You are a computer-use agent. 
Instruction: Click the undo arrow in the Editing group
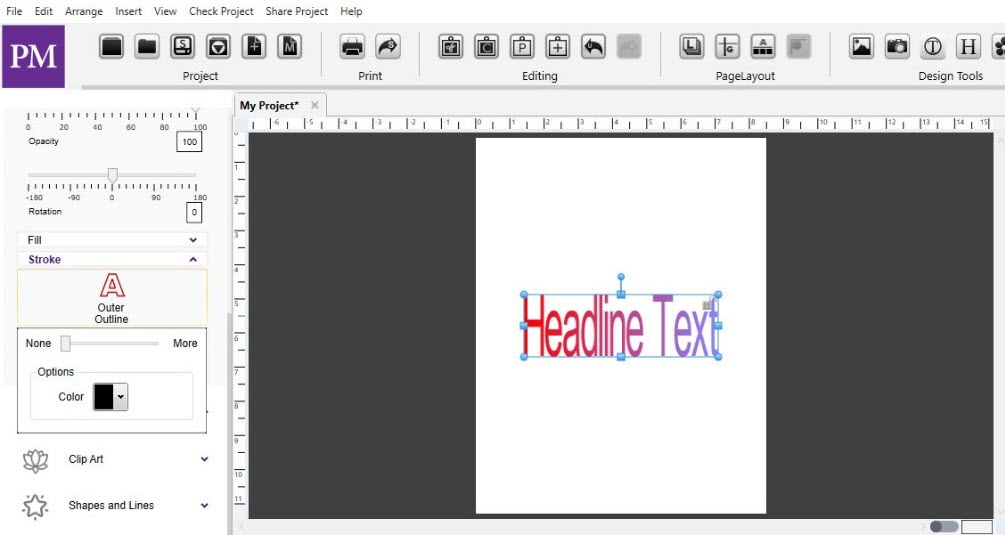(x=593, y=47)
